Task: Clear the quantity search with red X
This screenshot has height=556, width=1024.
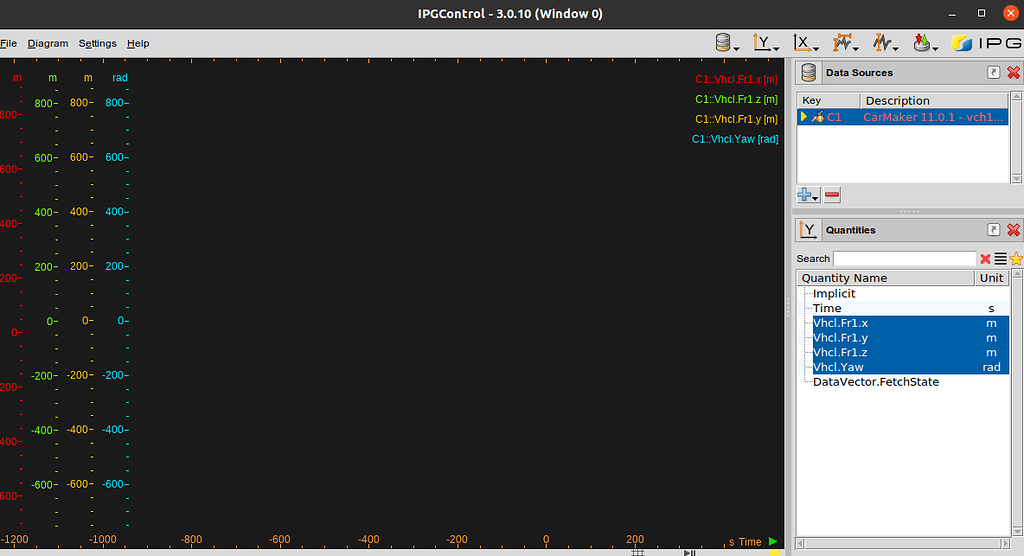Action: [985, 259]
